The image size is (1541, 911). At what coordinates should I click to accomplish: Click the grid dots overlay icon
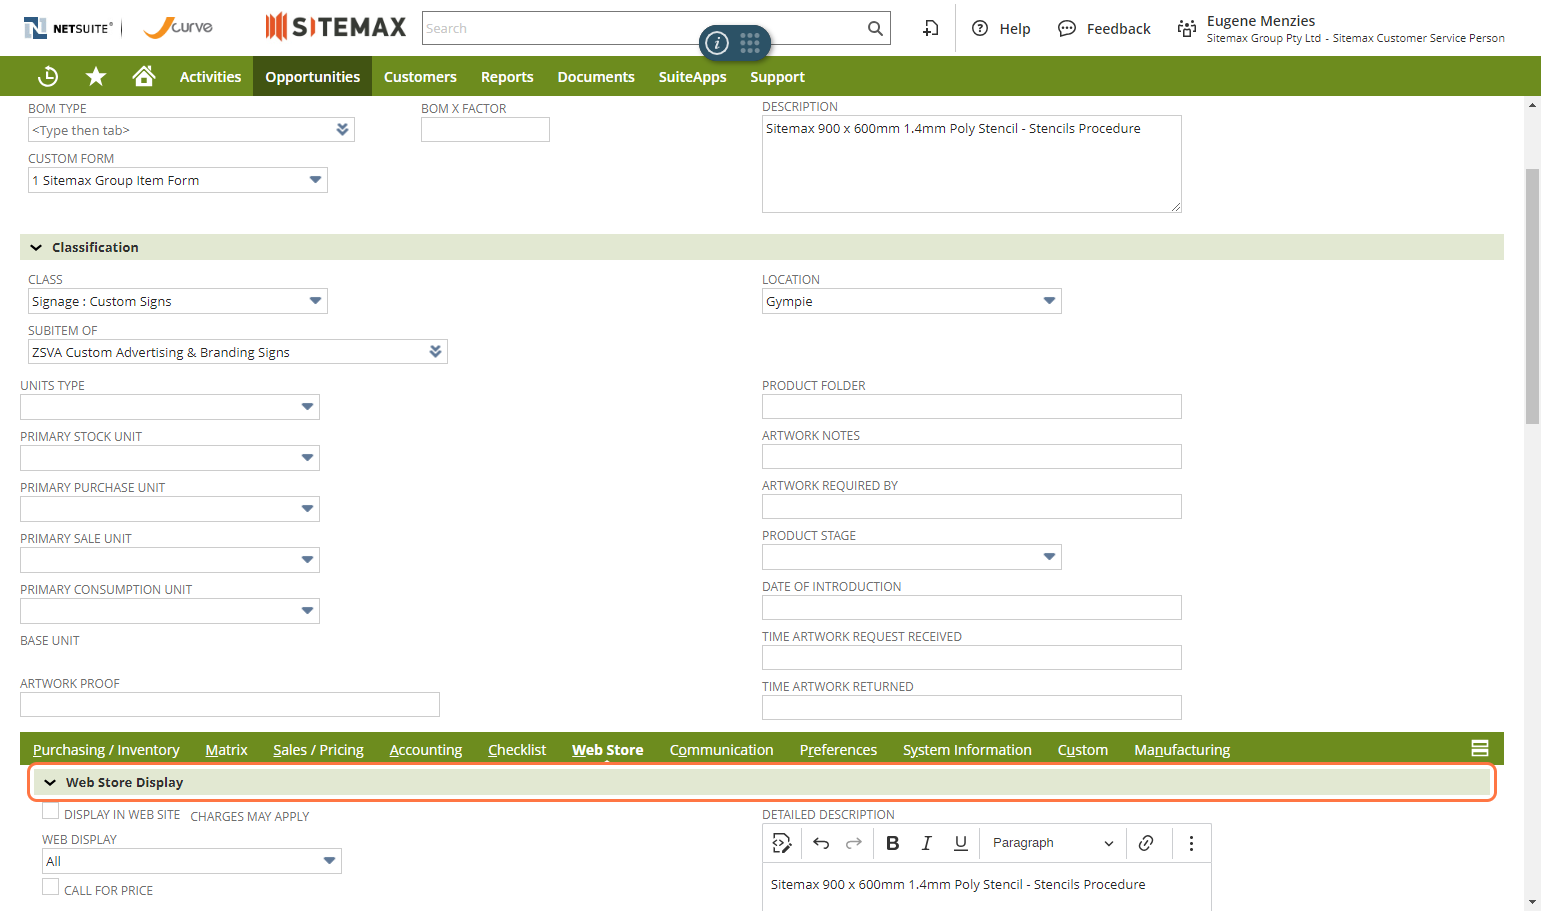click(x=750, y=42)
